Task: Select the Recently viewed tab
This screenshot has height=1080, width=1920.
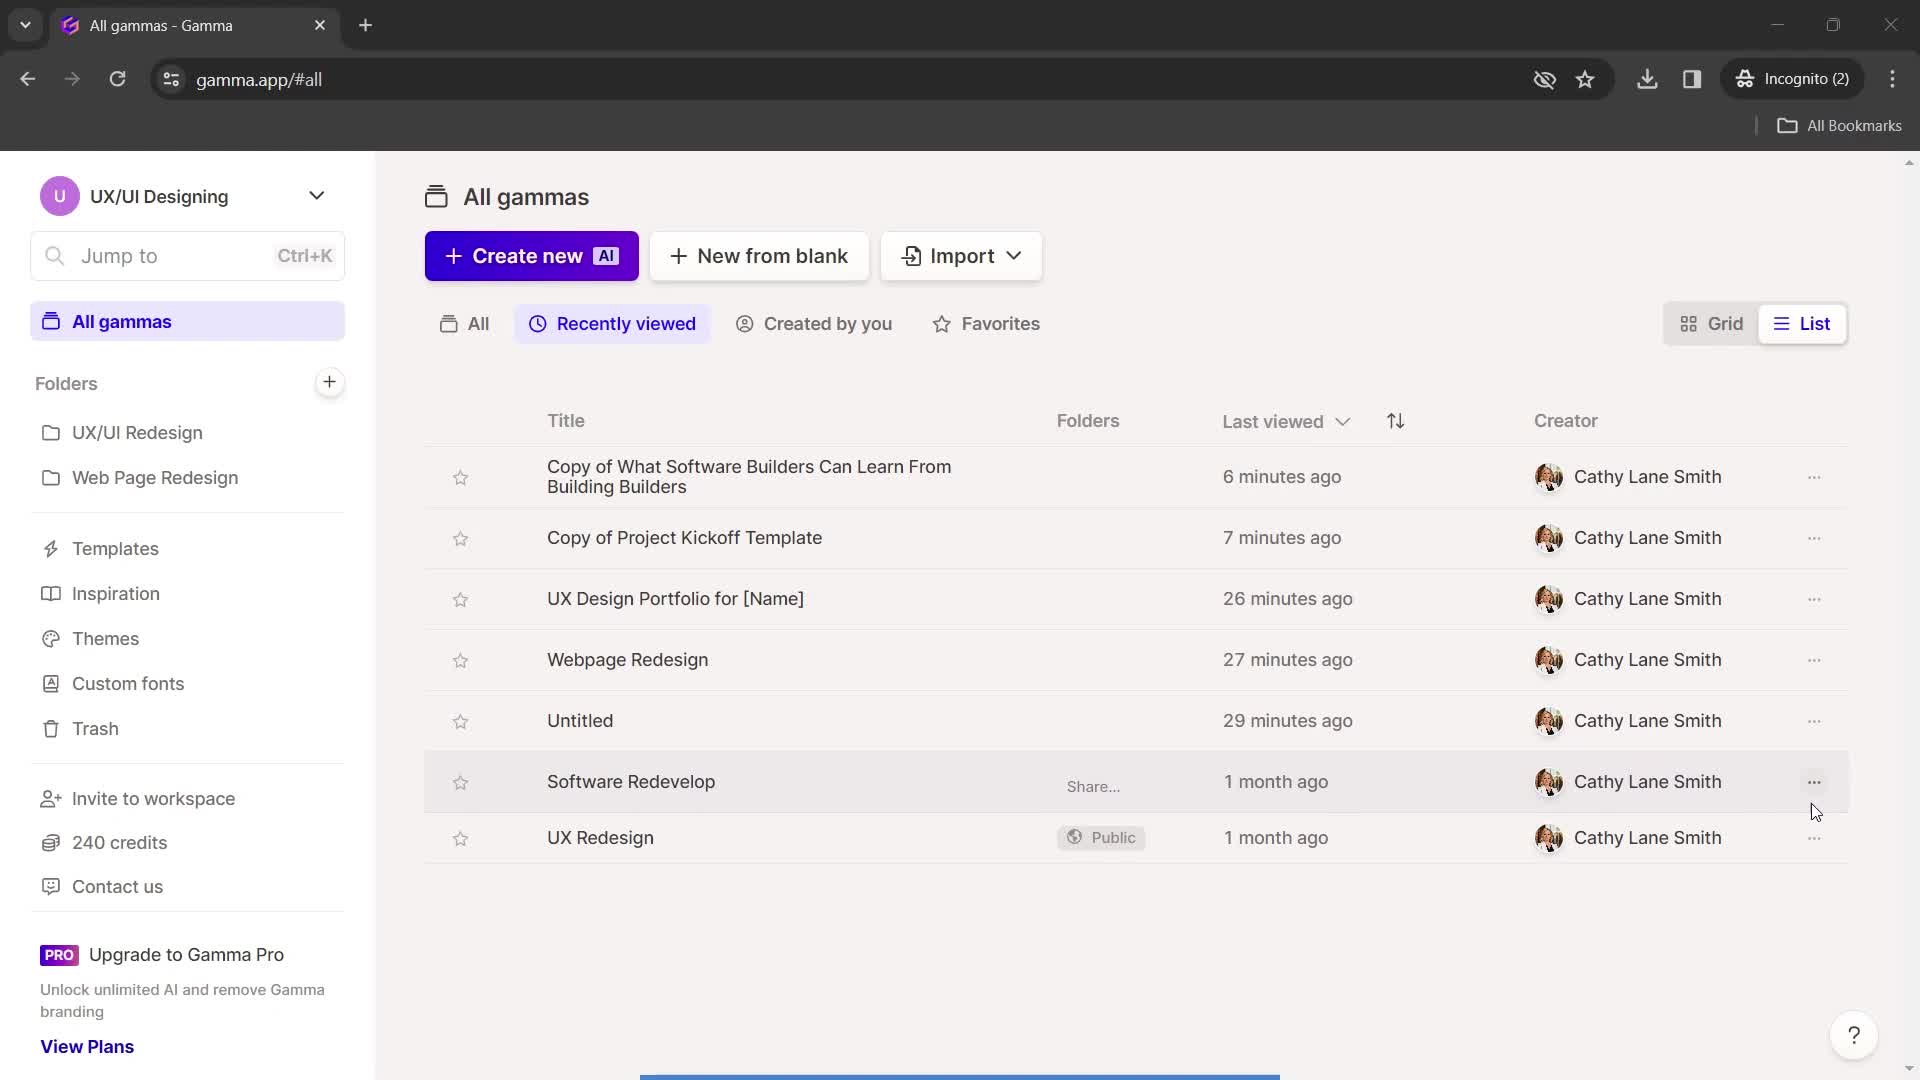Action: click(613, 323)
